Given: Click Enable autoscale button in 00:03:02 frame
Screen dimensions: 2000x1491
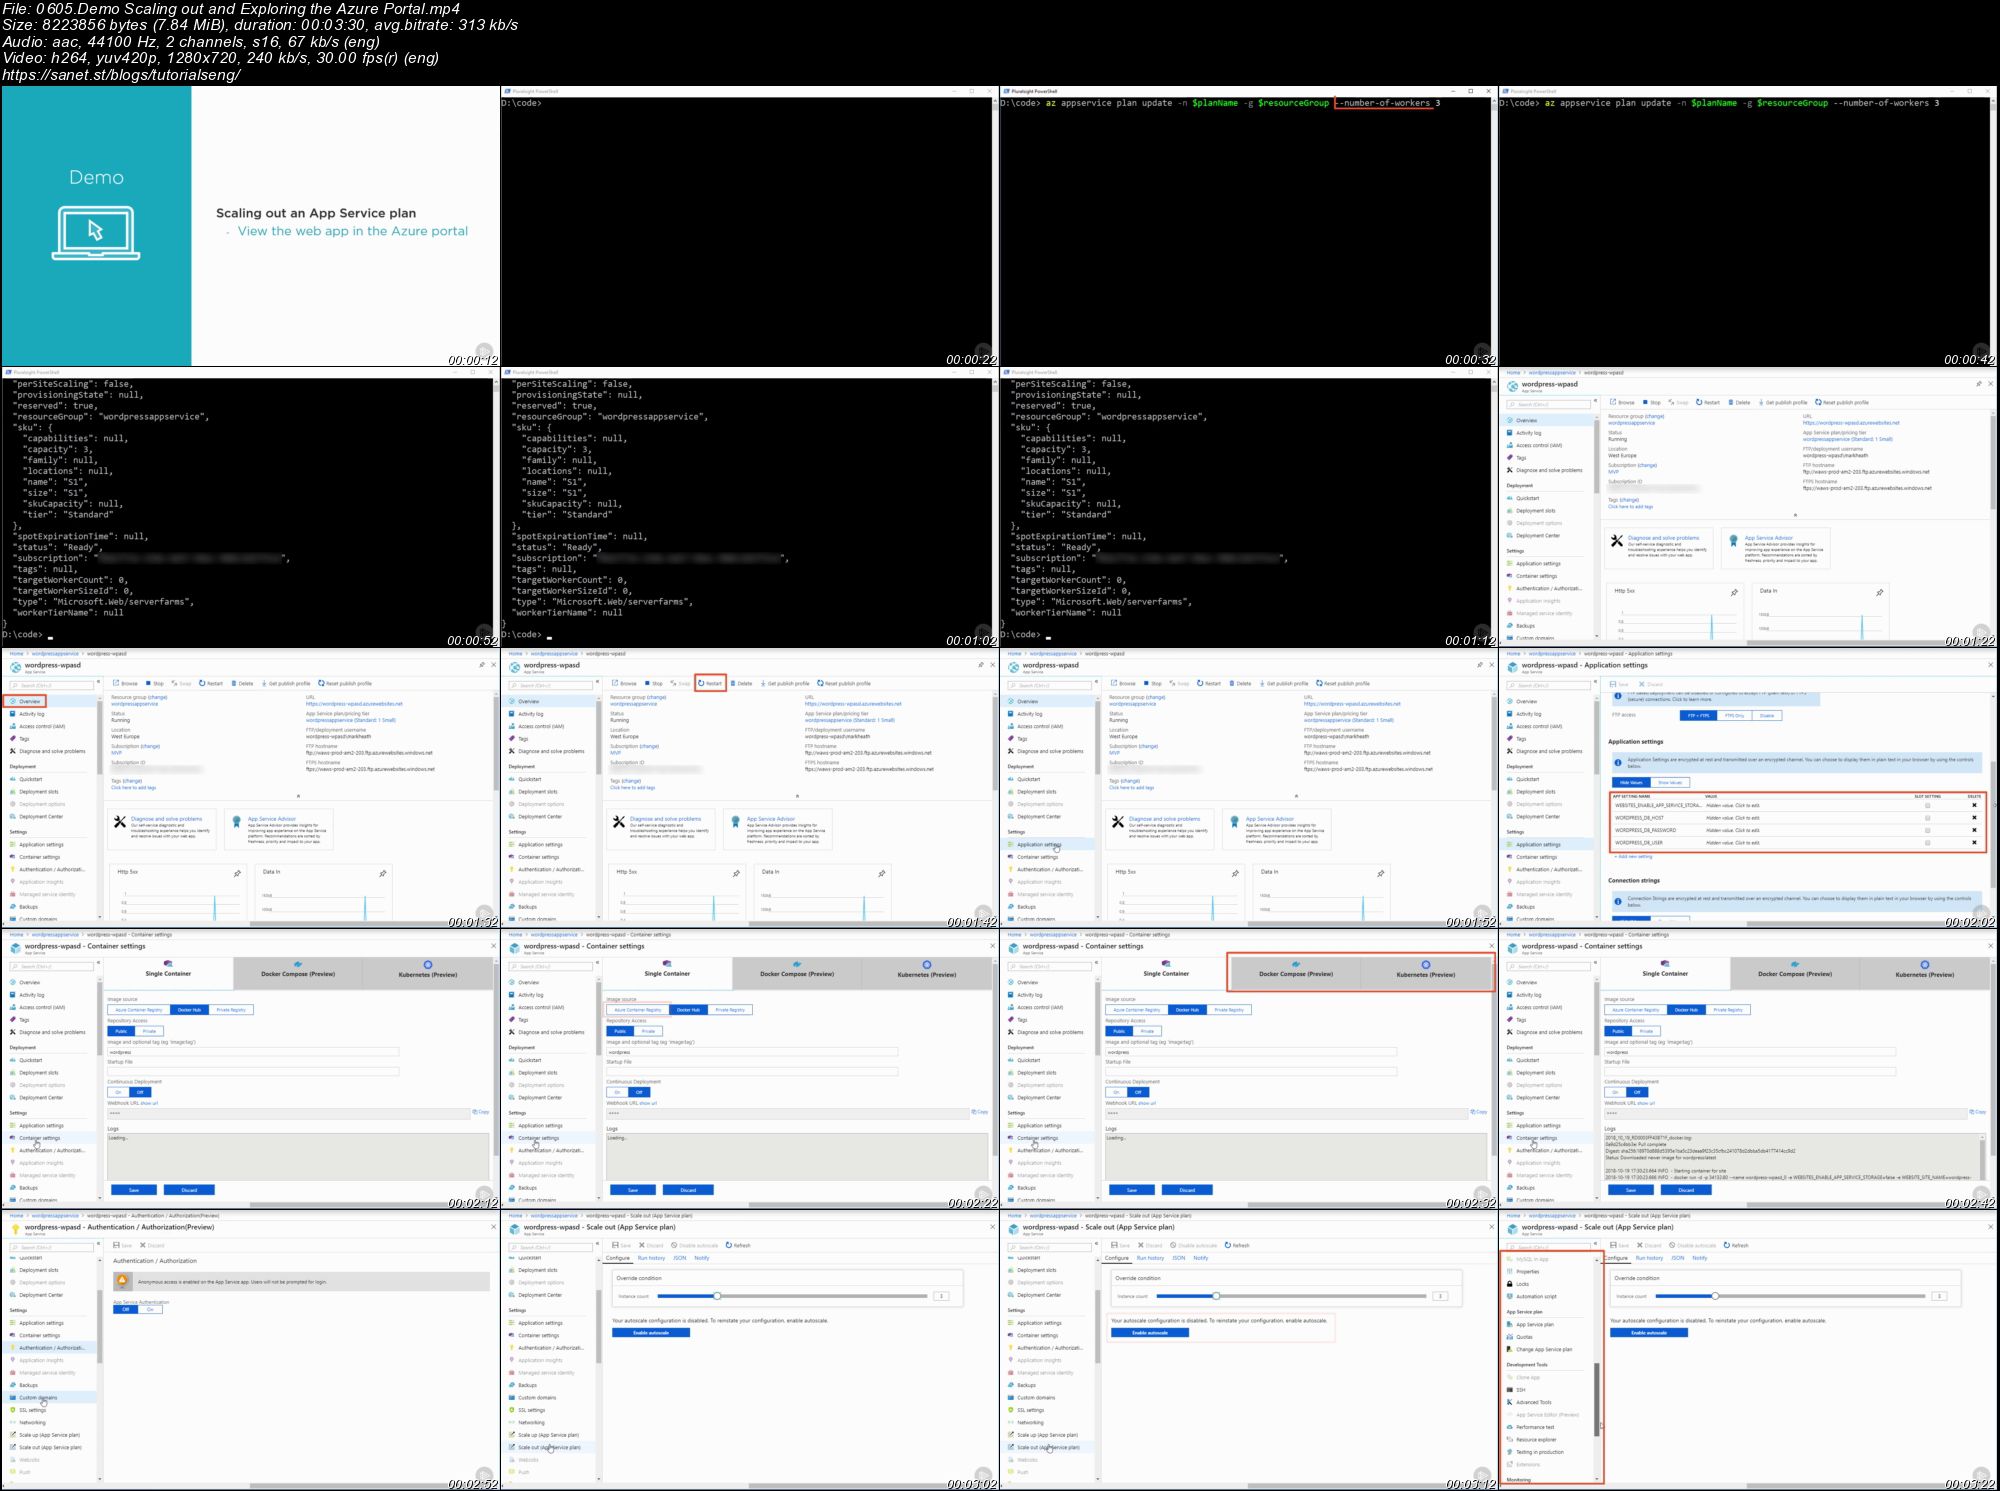Looking at the screenshot, I should pos(651,1332).
